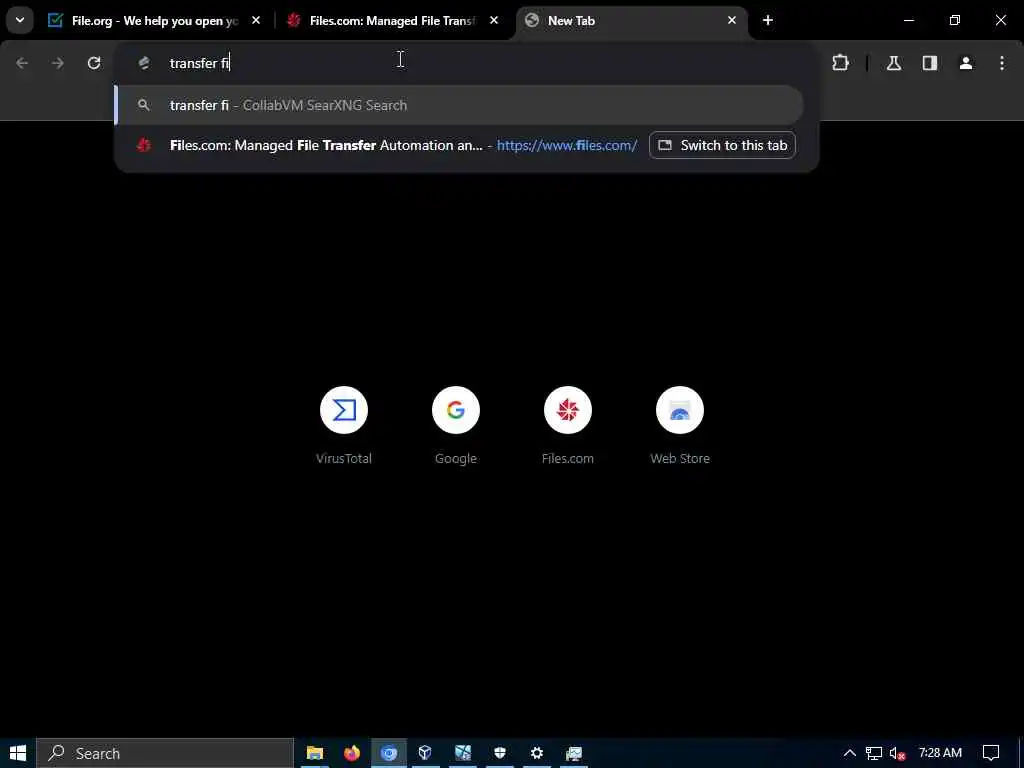Switch to the File.org tab
1024x768 pixels.
click(x=155, y=21)
